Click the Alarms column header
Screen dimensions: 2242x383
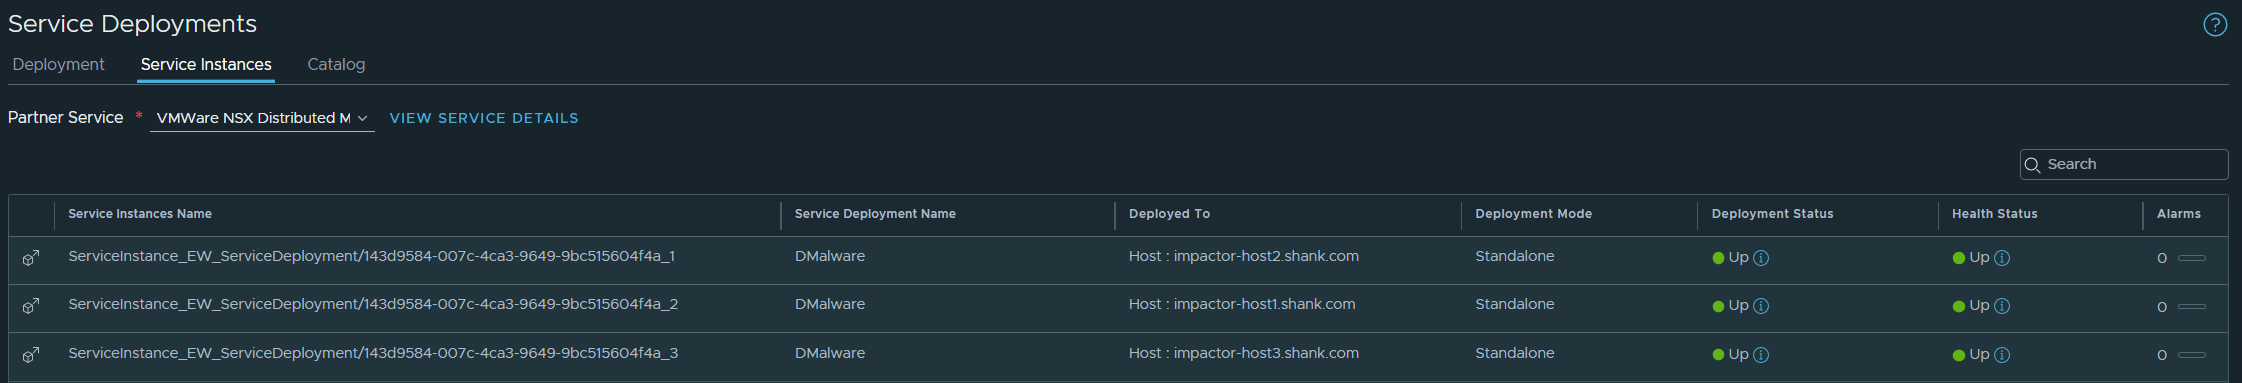[x=2178, y=214]
